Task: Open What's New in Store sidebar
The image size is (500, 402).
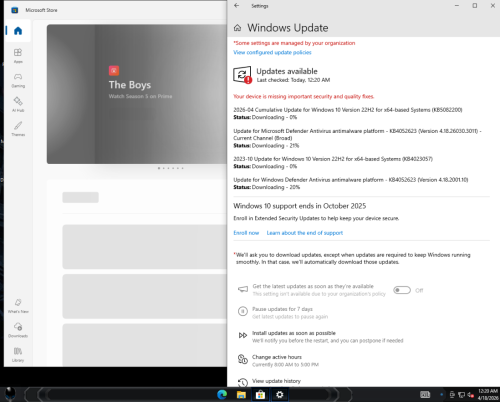Action: [x=18, y=306]
